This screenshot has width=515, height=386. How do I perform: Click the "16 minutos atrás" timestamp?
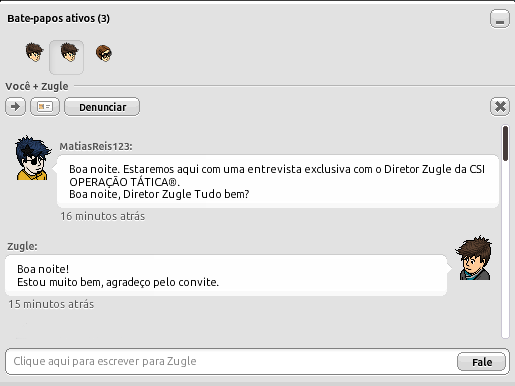pyautogui.click(x=103, y=216)
